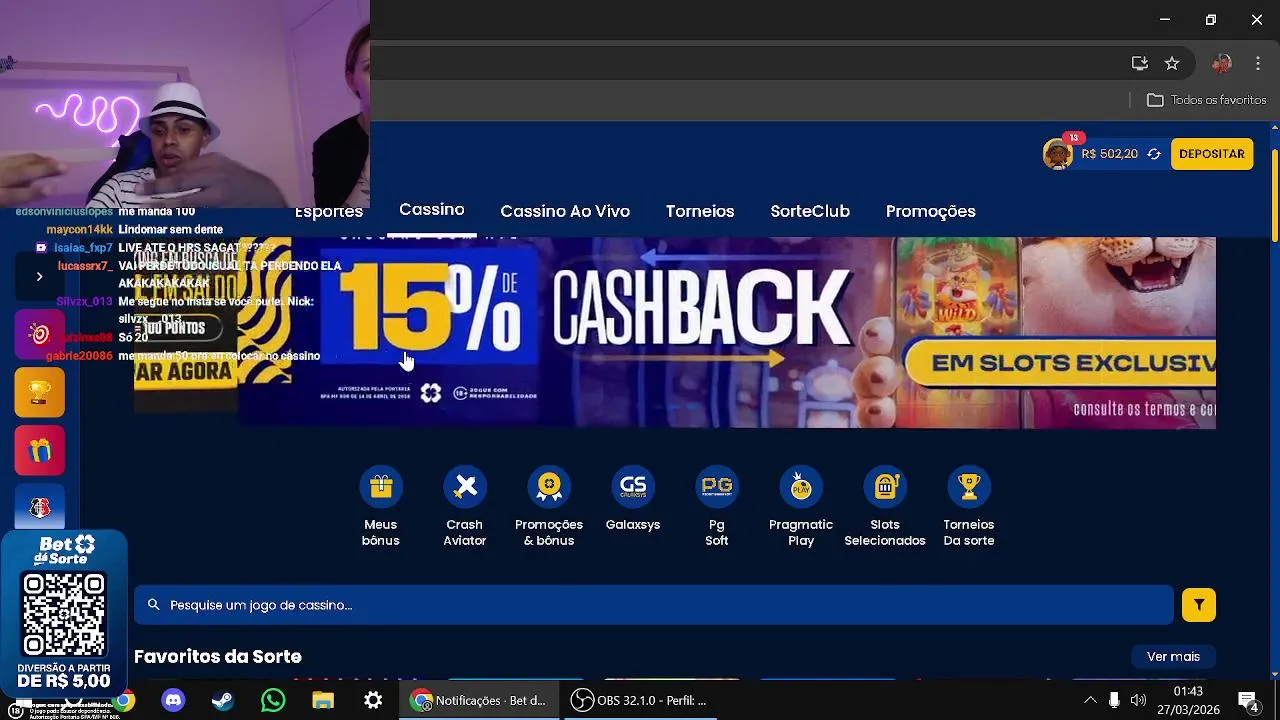Click the install app icon in address bar

click(x=1140, y=63)
